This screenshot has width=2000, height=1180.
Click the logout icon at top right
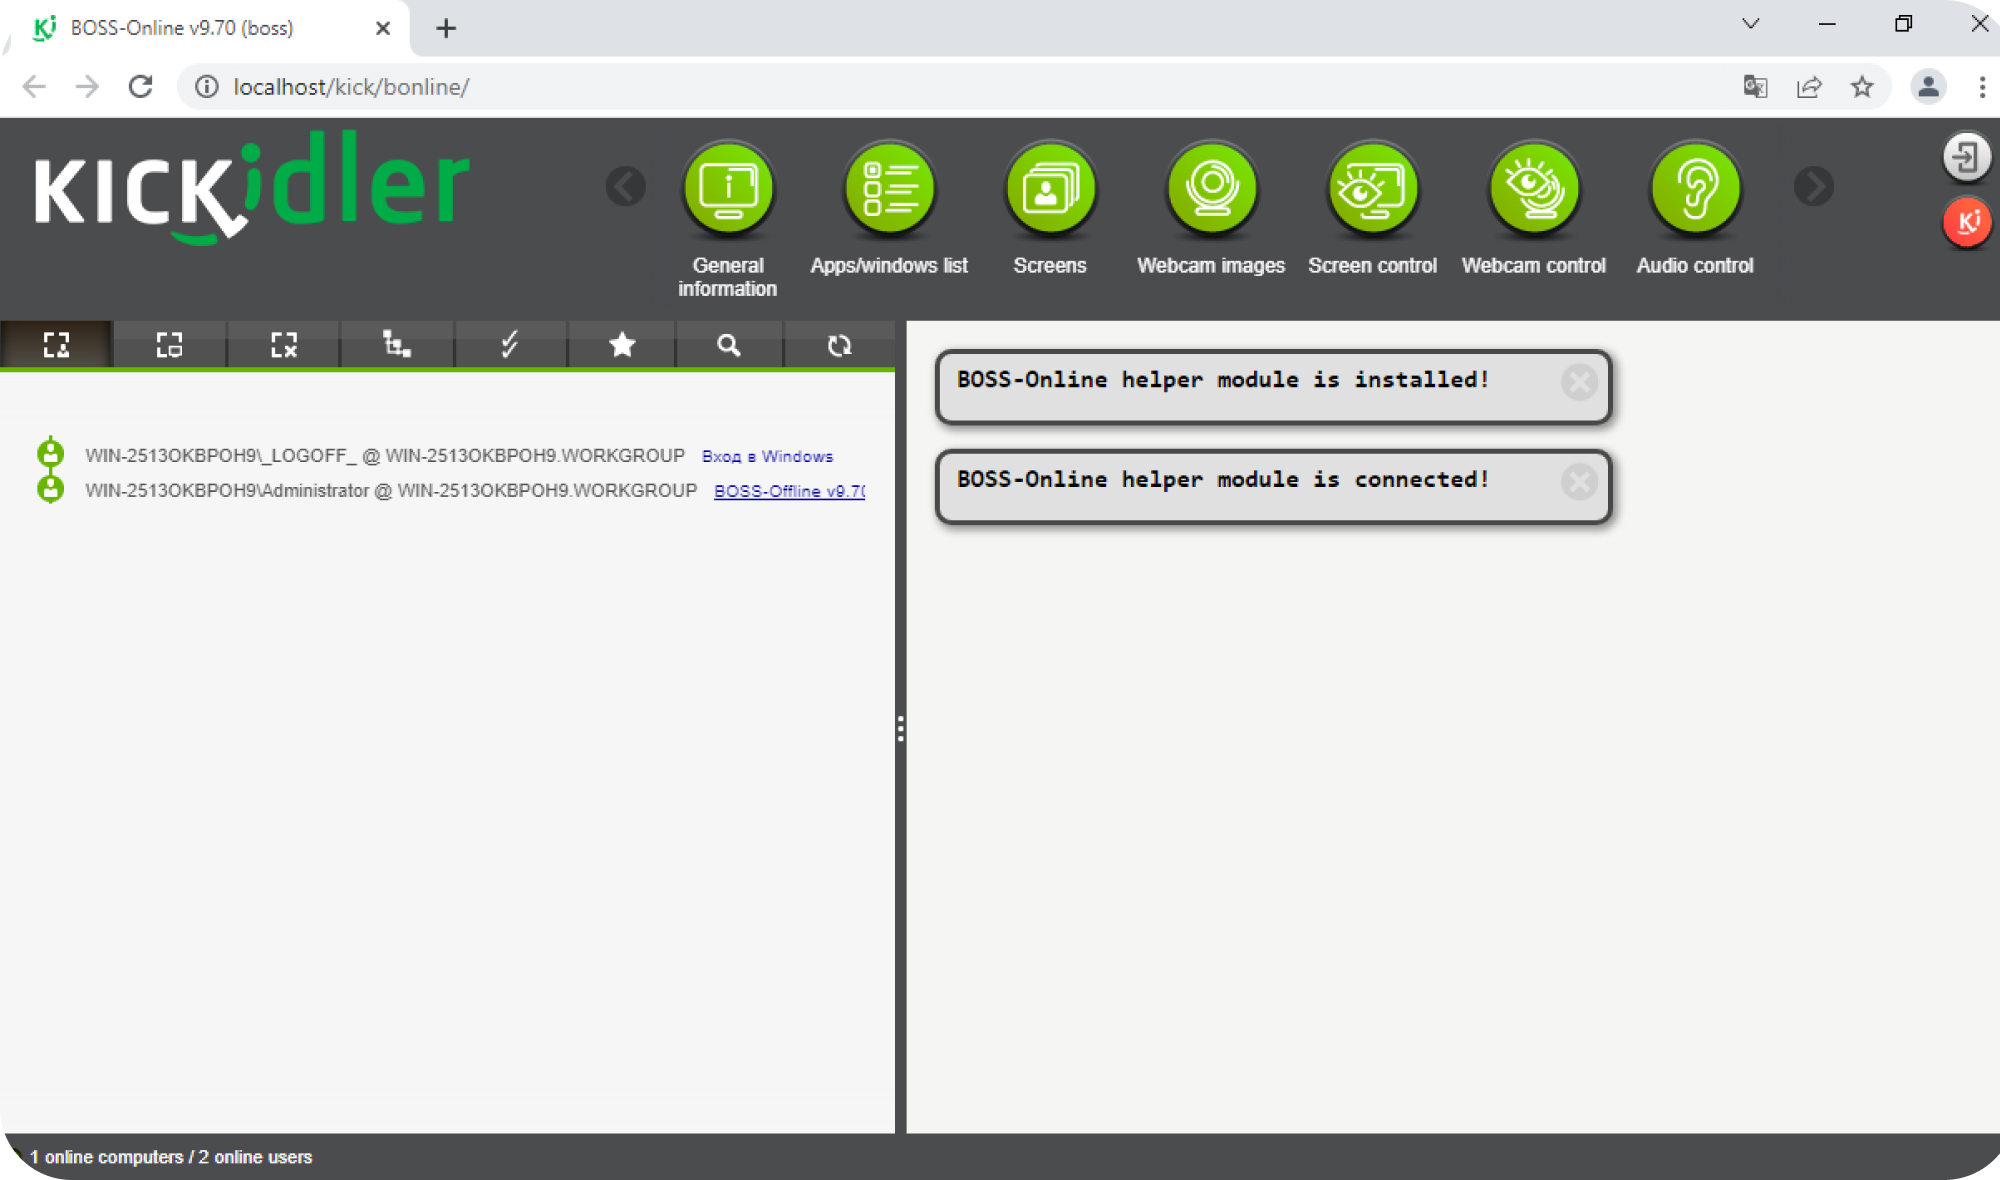(x=1966, y=157)
